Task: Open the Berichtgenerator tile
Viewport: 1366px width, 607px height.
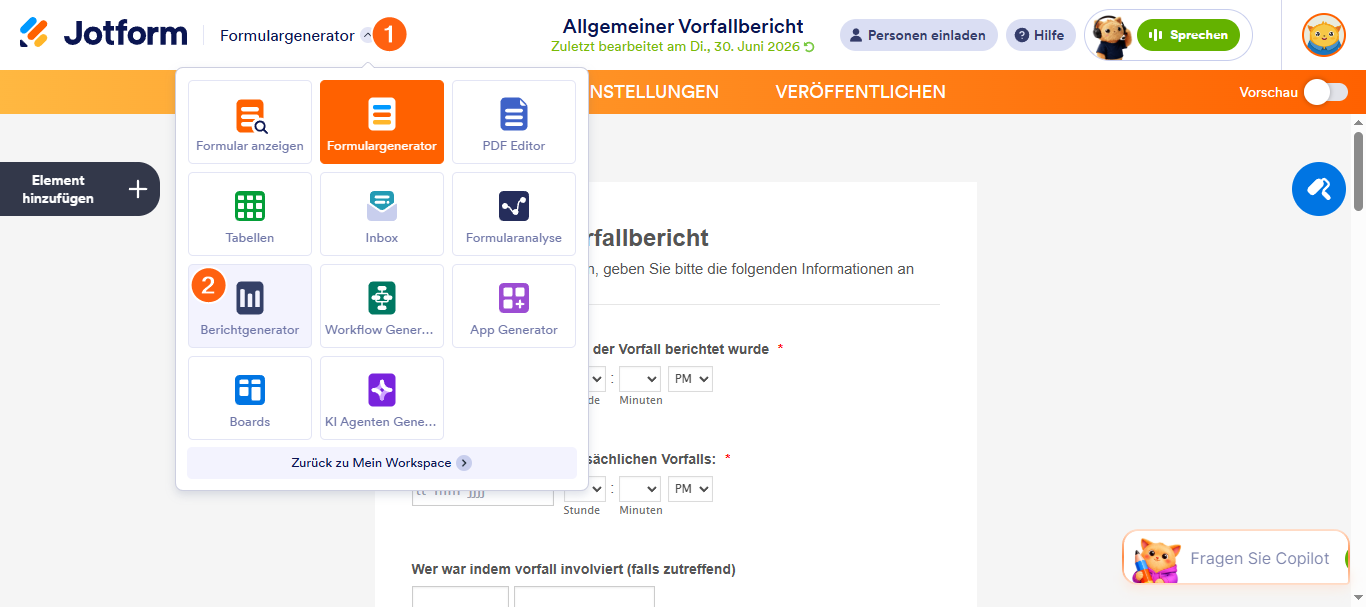Action: tap(250, 306)
